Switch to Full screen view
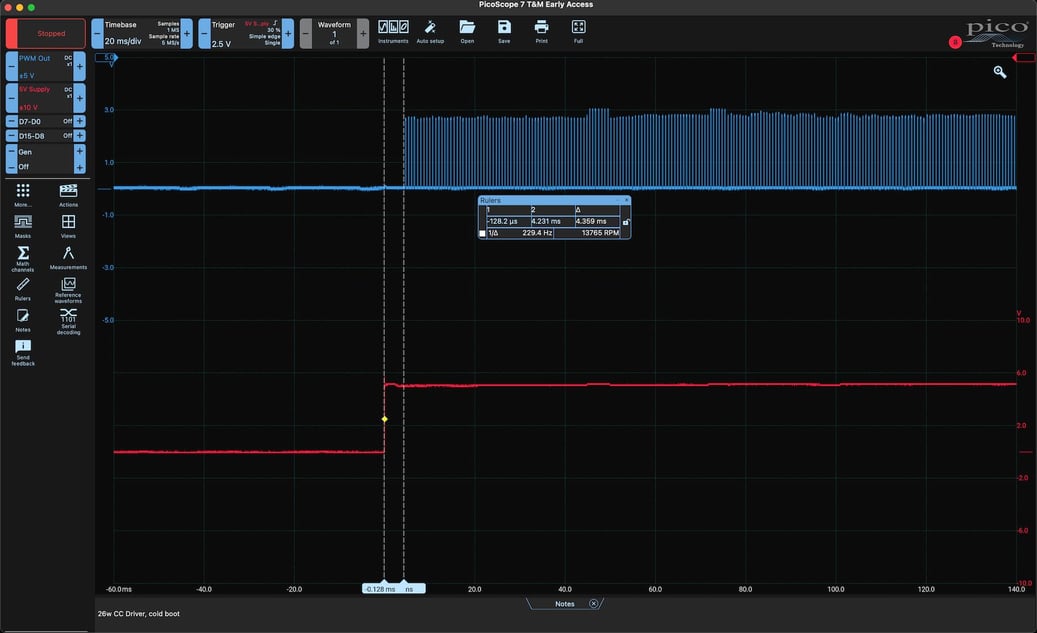 pos(578,31)
